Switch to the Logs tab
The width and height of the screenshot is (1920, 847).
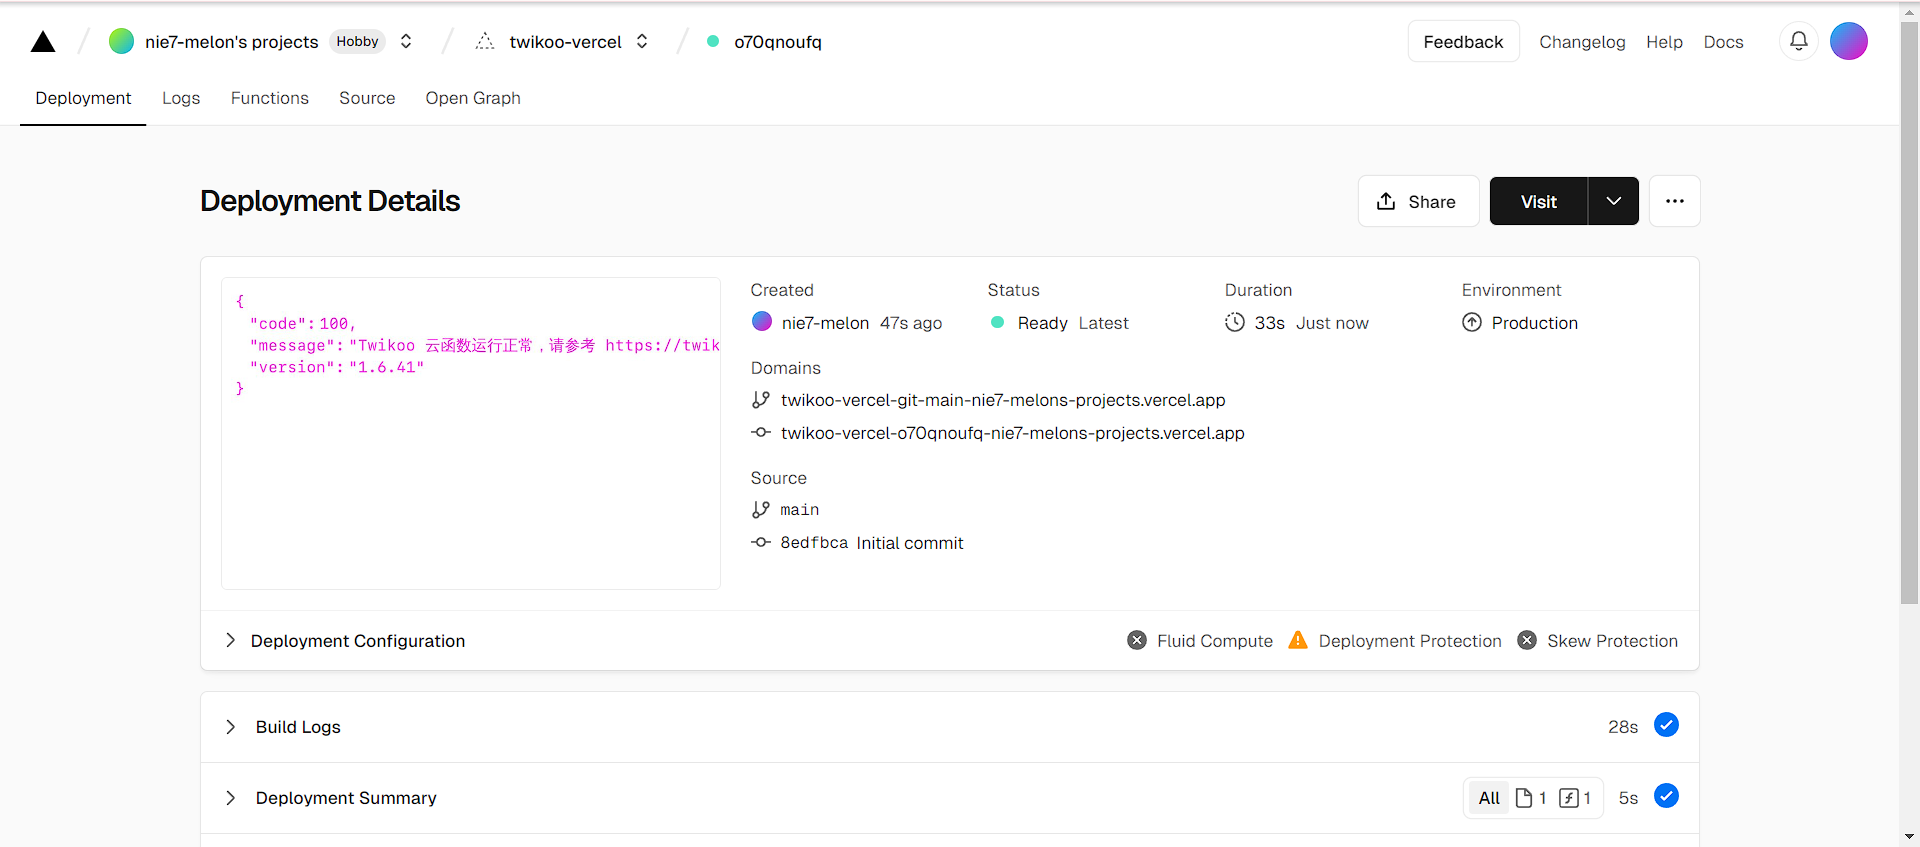coord(181,98)
